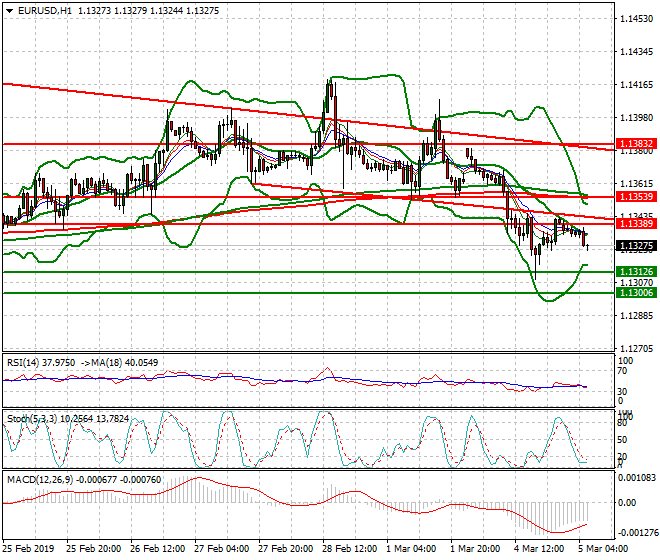Click the current price label 1.13275

coord(636,245)
